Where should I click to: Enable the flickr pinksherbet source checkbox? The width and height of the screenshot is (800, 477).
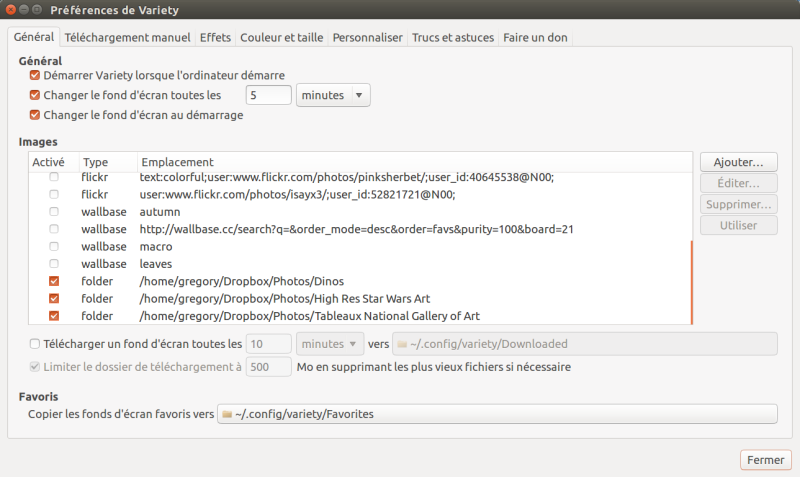point(54,177)
